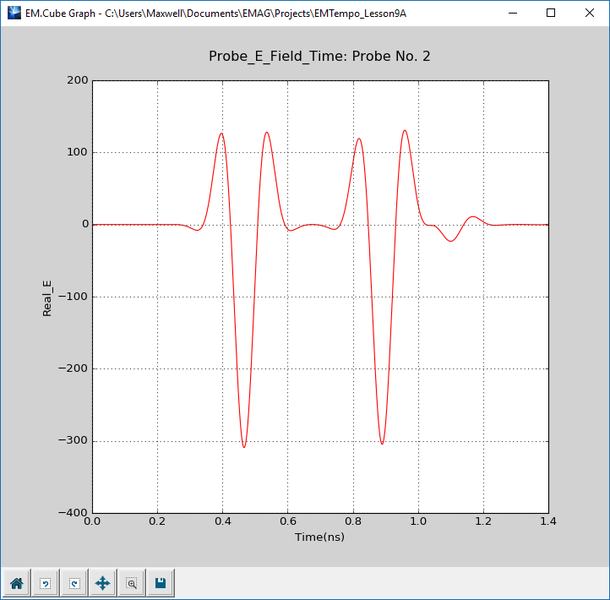610x600 pixels.
Task: Click the 'Real_E' y-axis label
Action: coord(47,297)
